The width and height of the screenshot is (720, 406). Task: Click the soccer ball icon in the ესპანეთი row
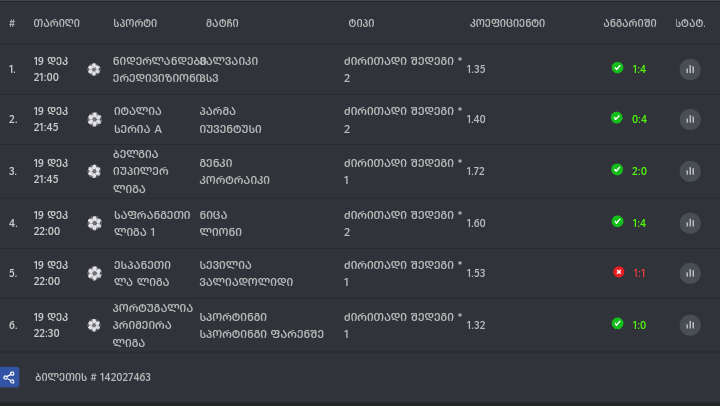[x=94, y=273]
